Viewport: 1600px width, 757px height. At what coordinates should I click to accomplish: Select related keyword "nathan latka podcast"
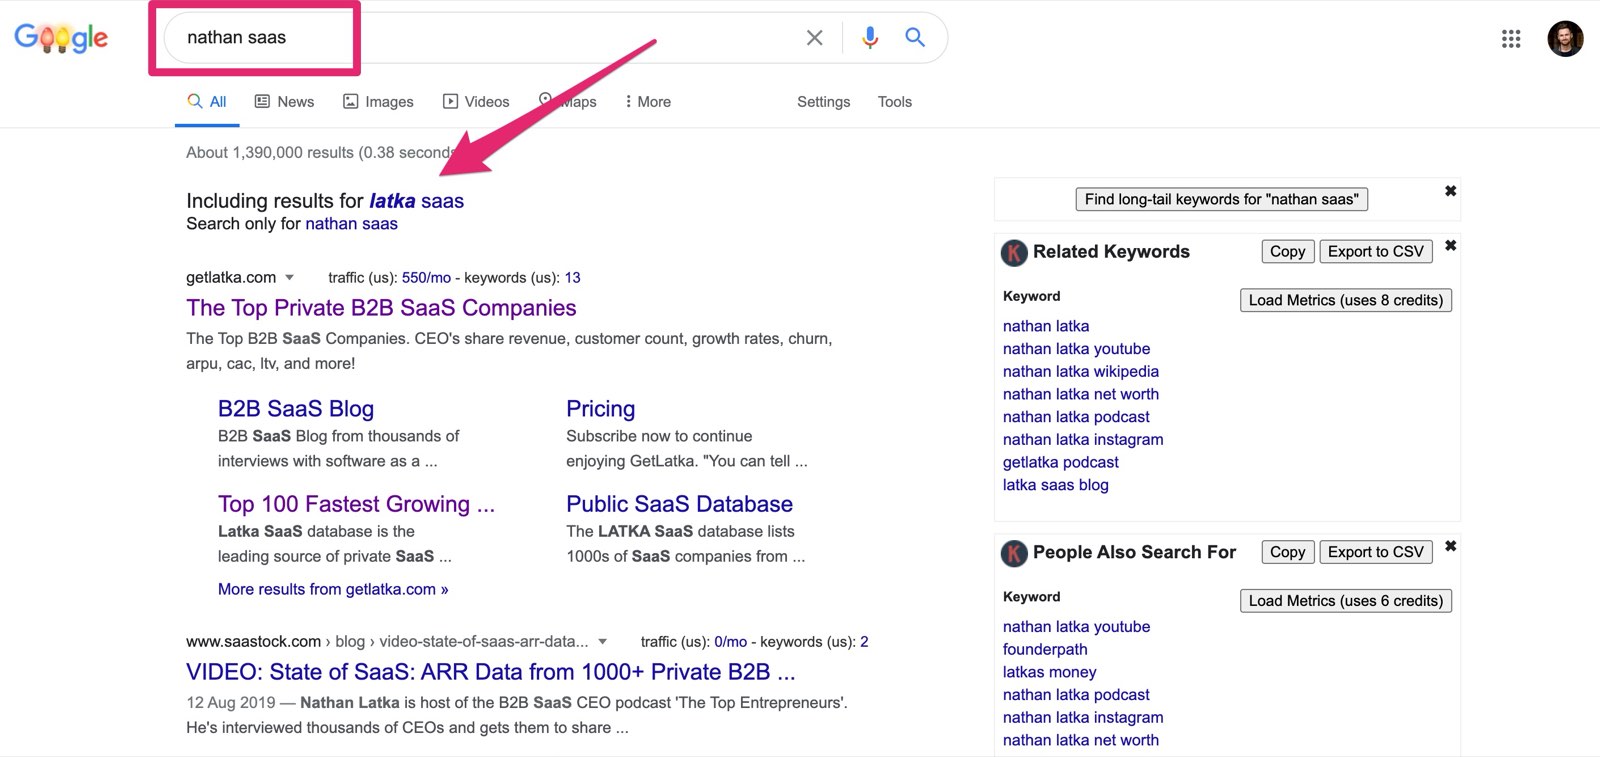point(1076,417)
